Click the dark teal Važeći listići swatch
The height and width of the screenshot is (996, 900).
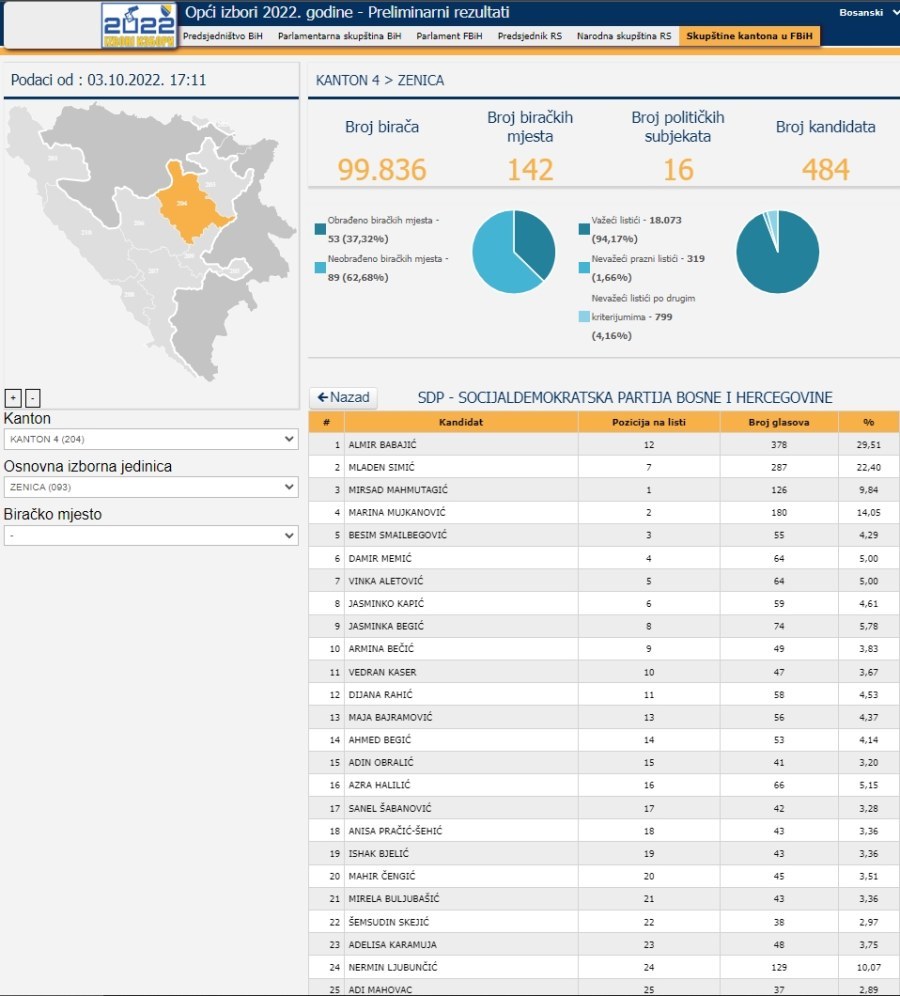tap(584, 229)
